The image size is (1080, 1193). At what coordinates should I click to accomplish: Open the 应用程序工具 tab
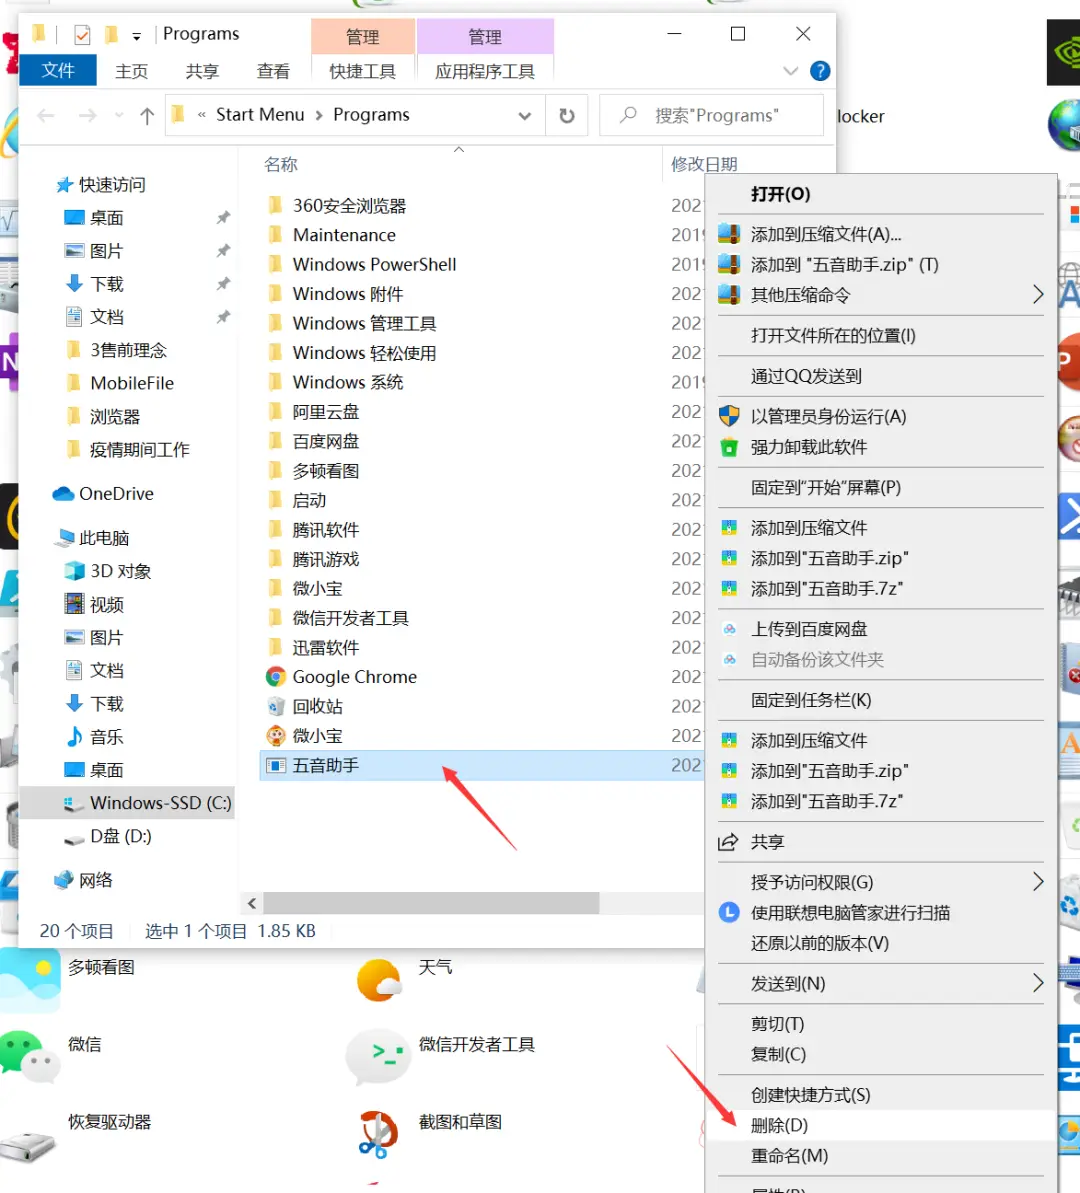(x=485, y=72)
